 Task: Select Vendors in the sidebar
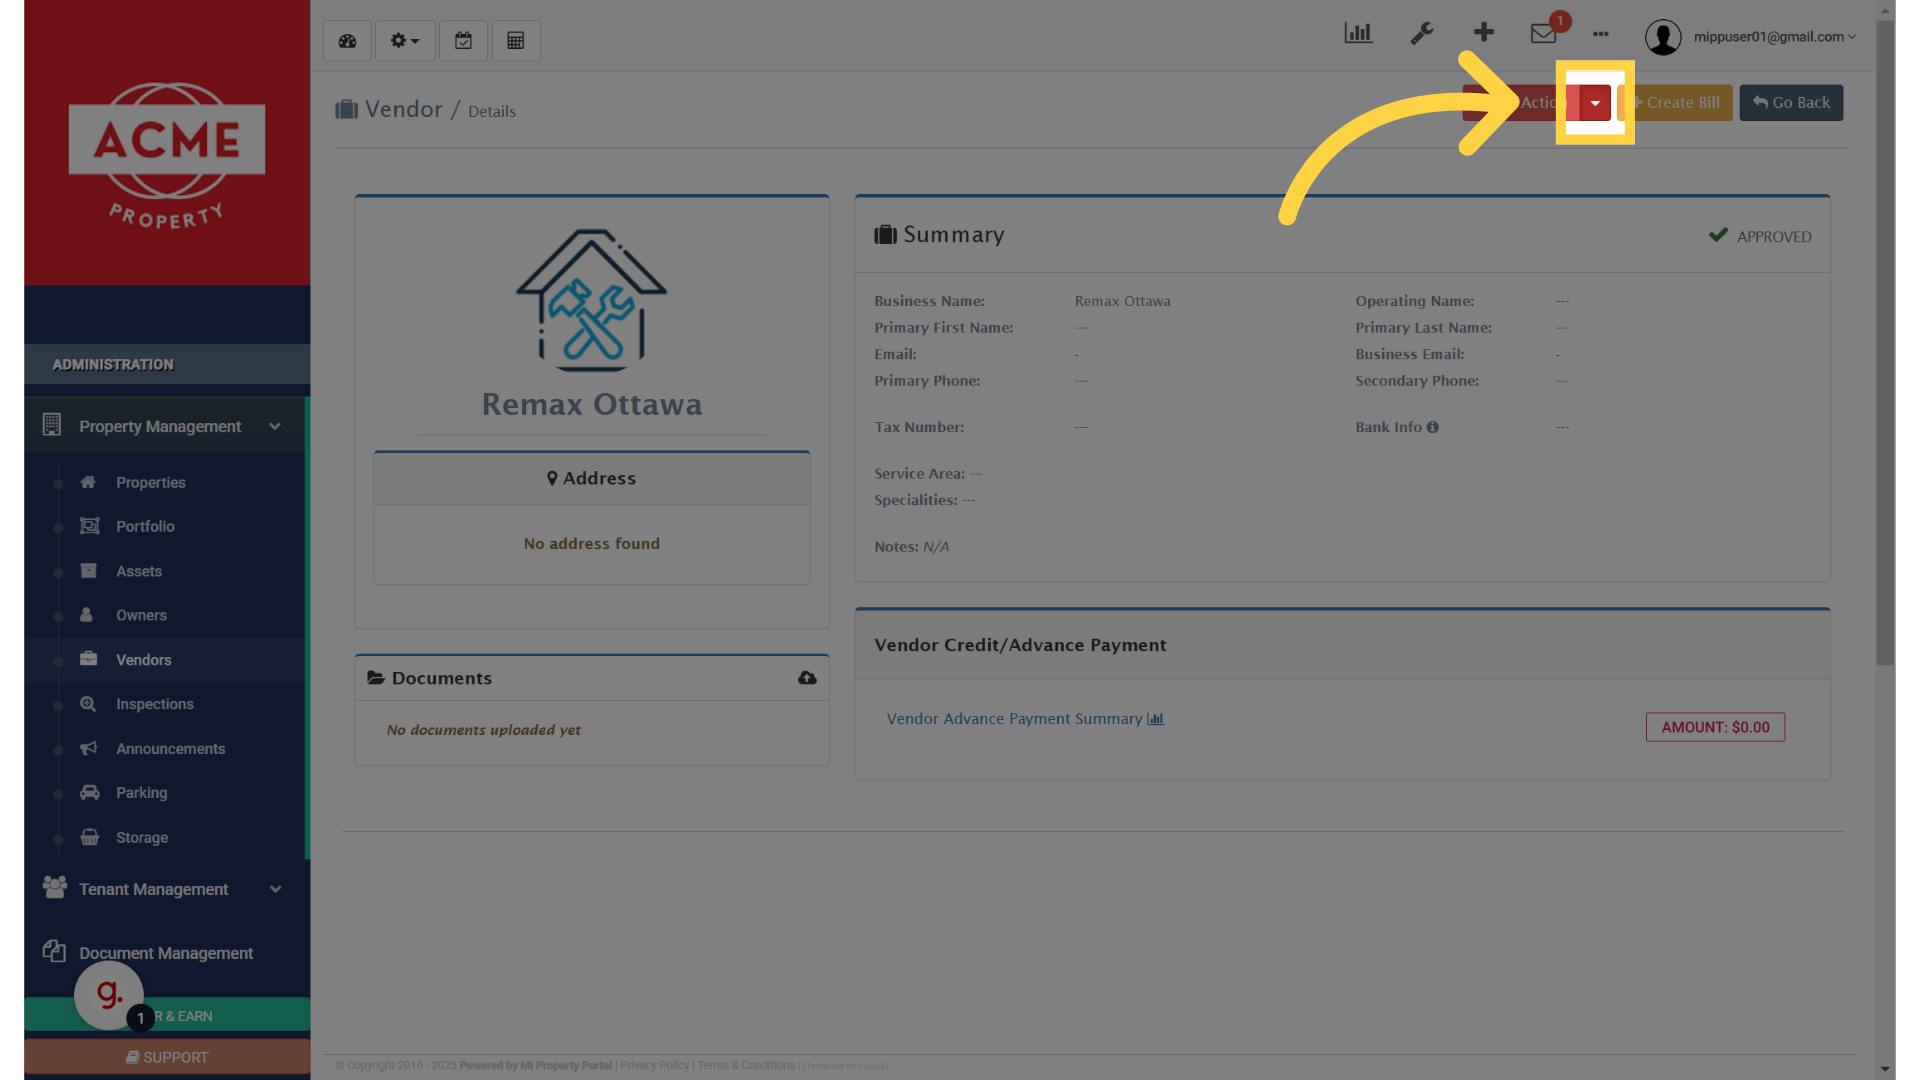(143, 660)
